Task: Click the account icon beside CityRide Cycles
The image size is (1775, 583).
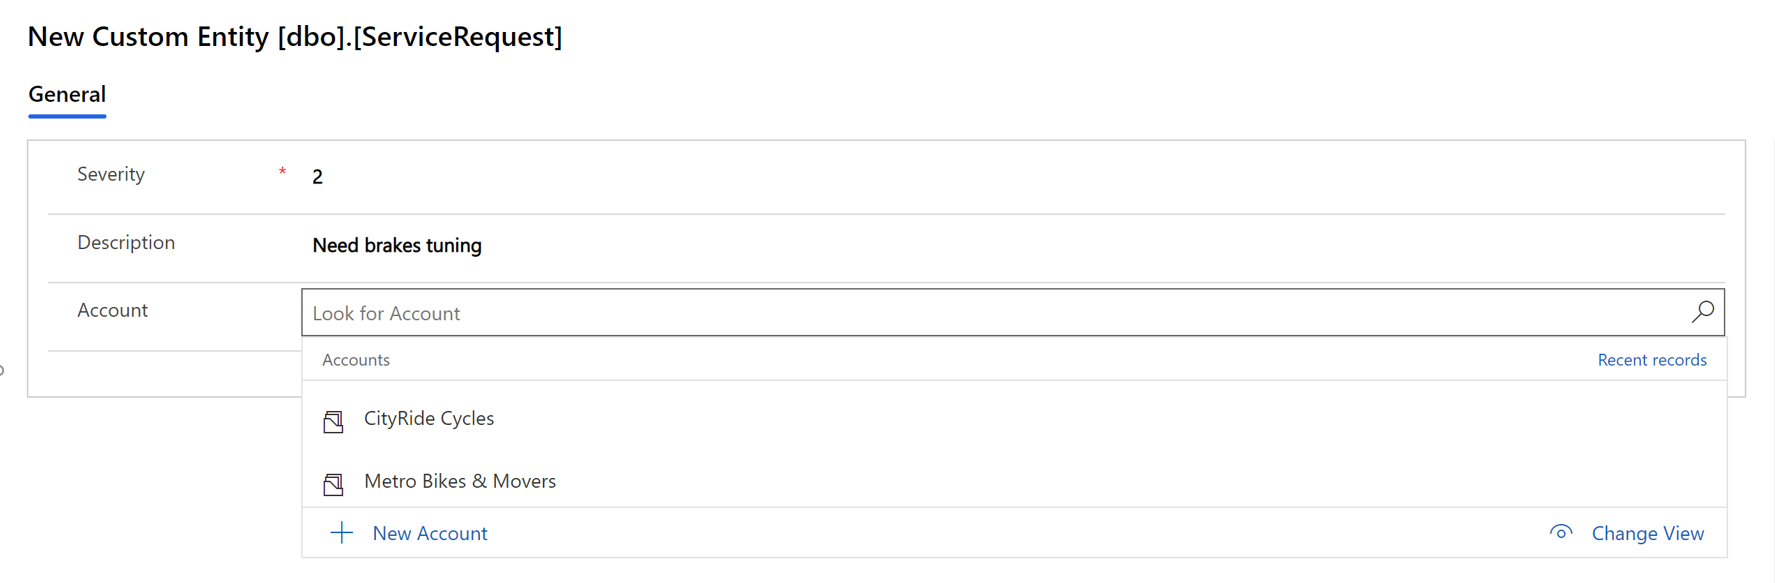Action: pyautogui.click(x=334, y=421)
